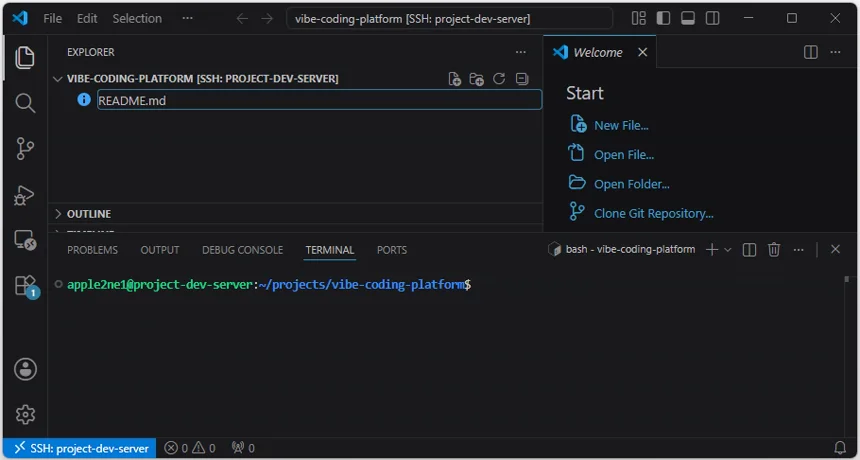The height and width of the screenshot is (460, 860).
Task: Go forward with the right arrow
Action: point(267,19)
